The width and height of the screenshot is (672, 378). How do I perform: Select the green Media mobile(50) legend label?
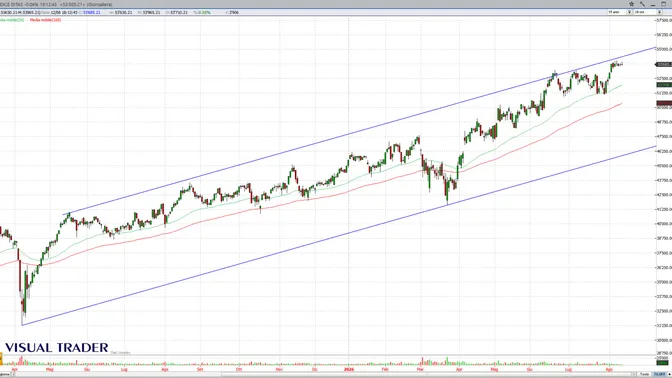coord(12,20)
